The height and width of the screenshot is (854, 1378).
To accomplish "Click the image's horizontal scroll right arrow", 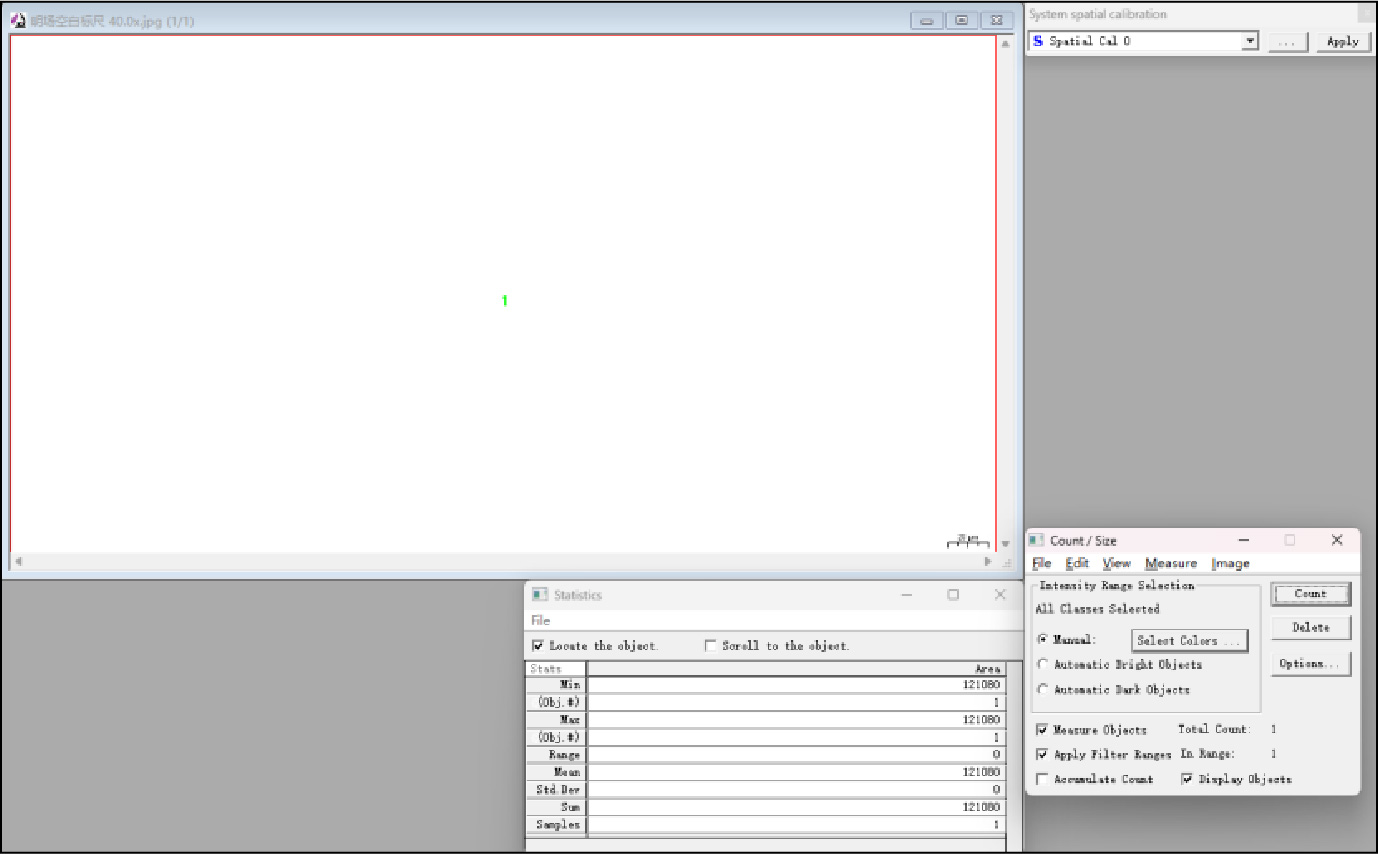I will pyautogui.click(x=988, y=562).
